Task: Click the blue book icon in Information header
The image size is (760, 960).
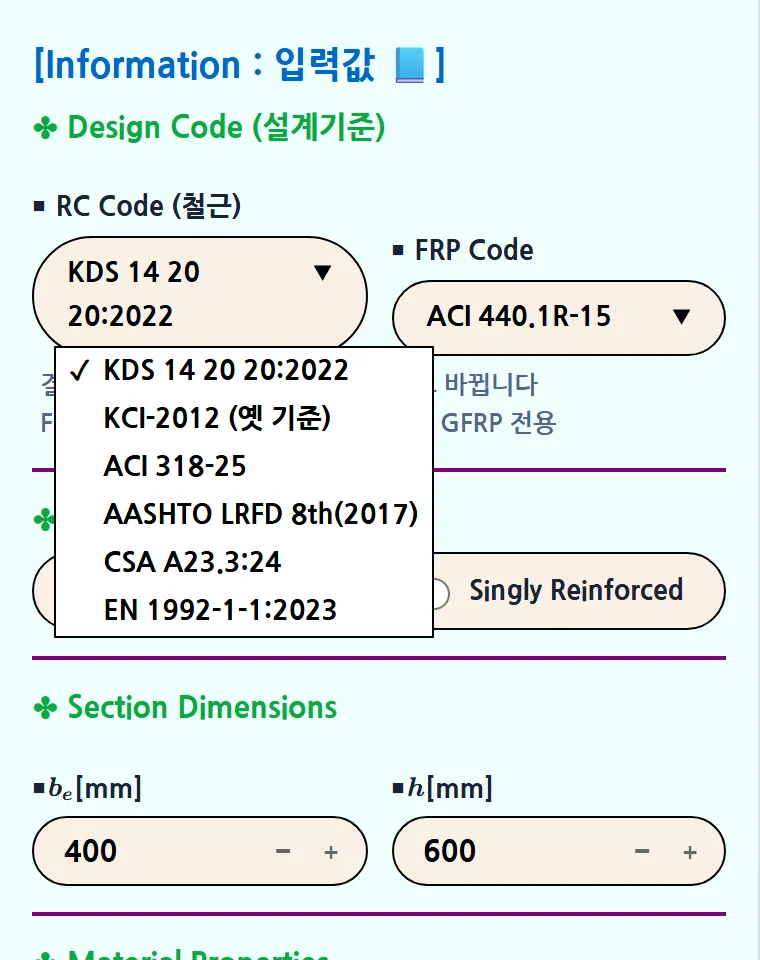Action: point(410,65)
